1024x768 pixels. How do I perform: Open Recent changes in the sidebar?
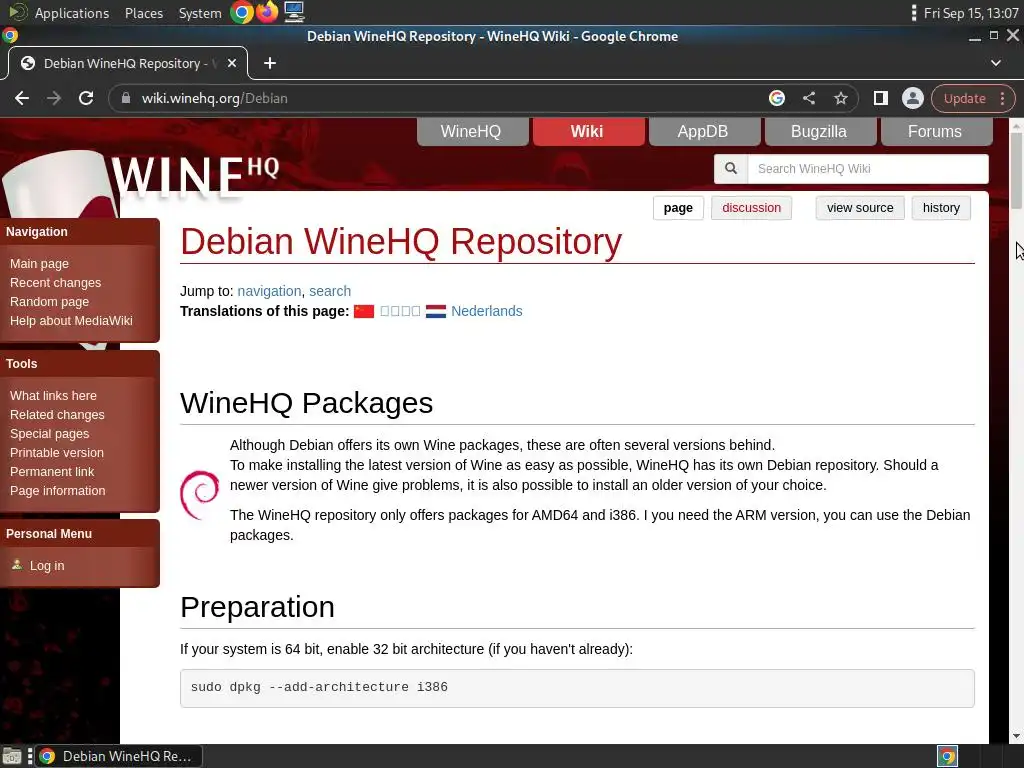(x=56, y=283)
